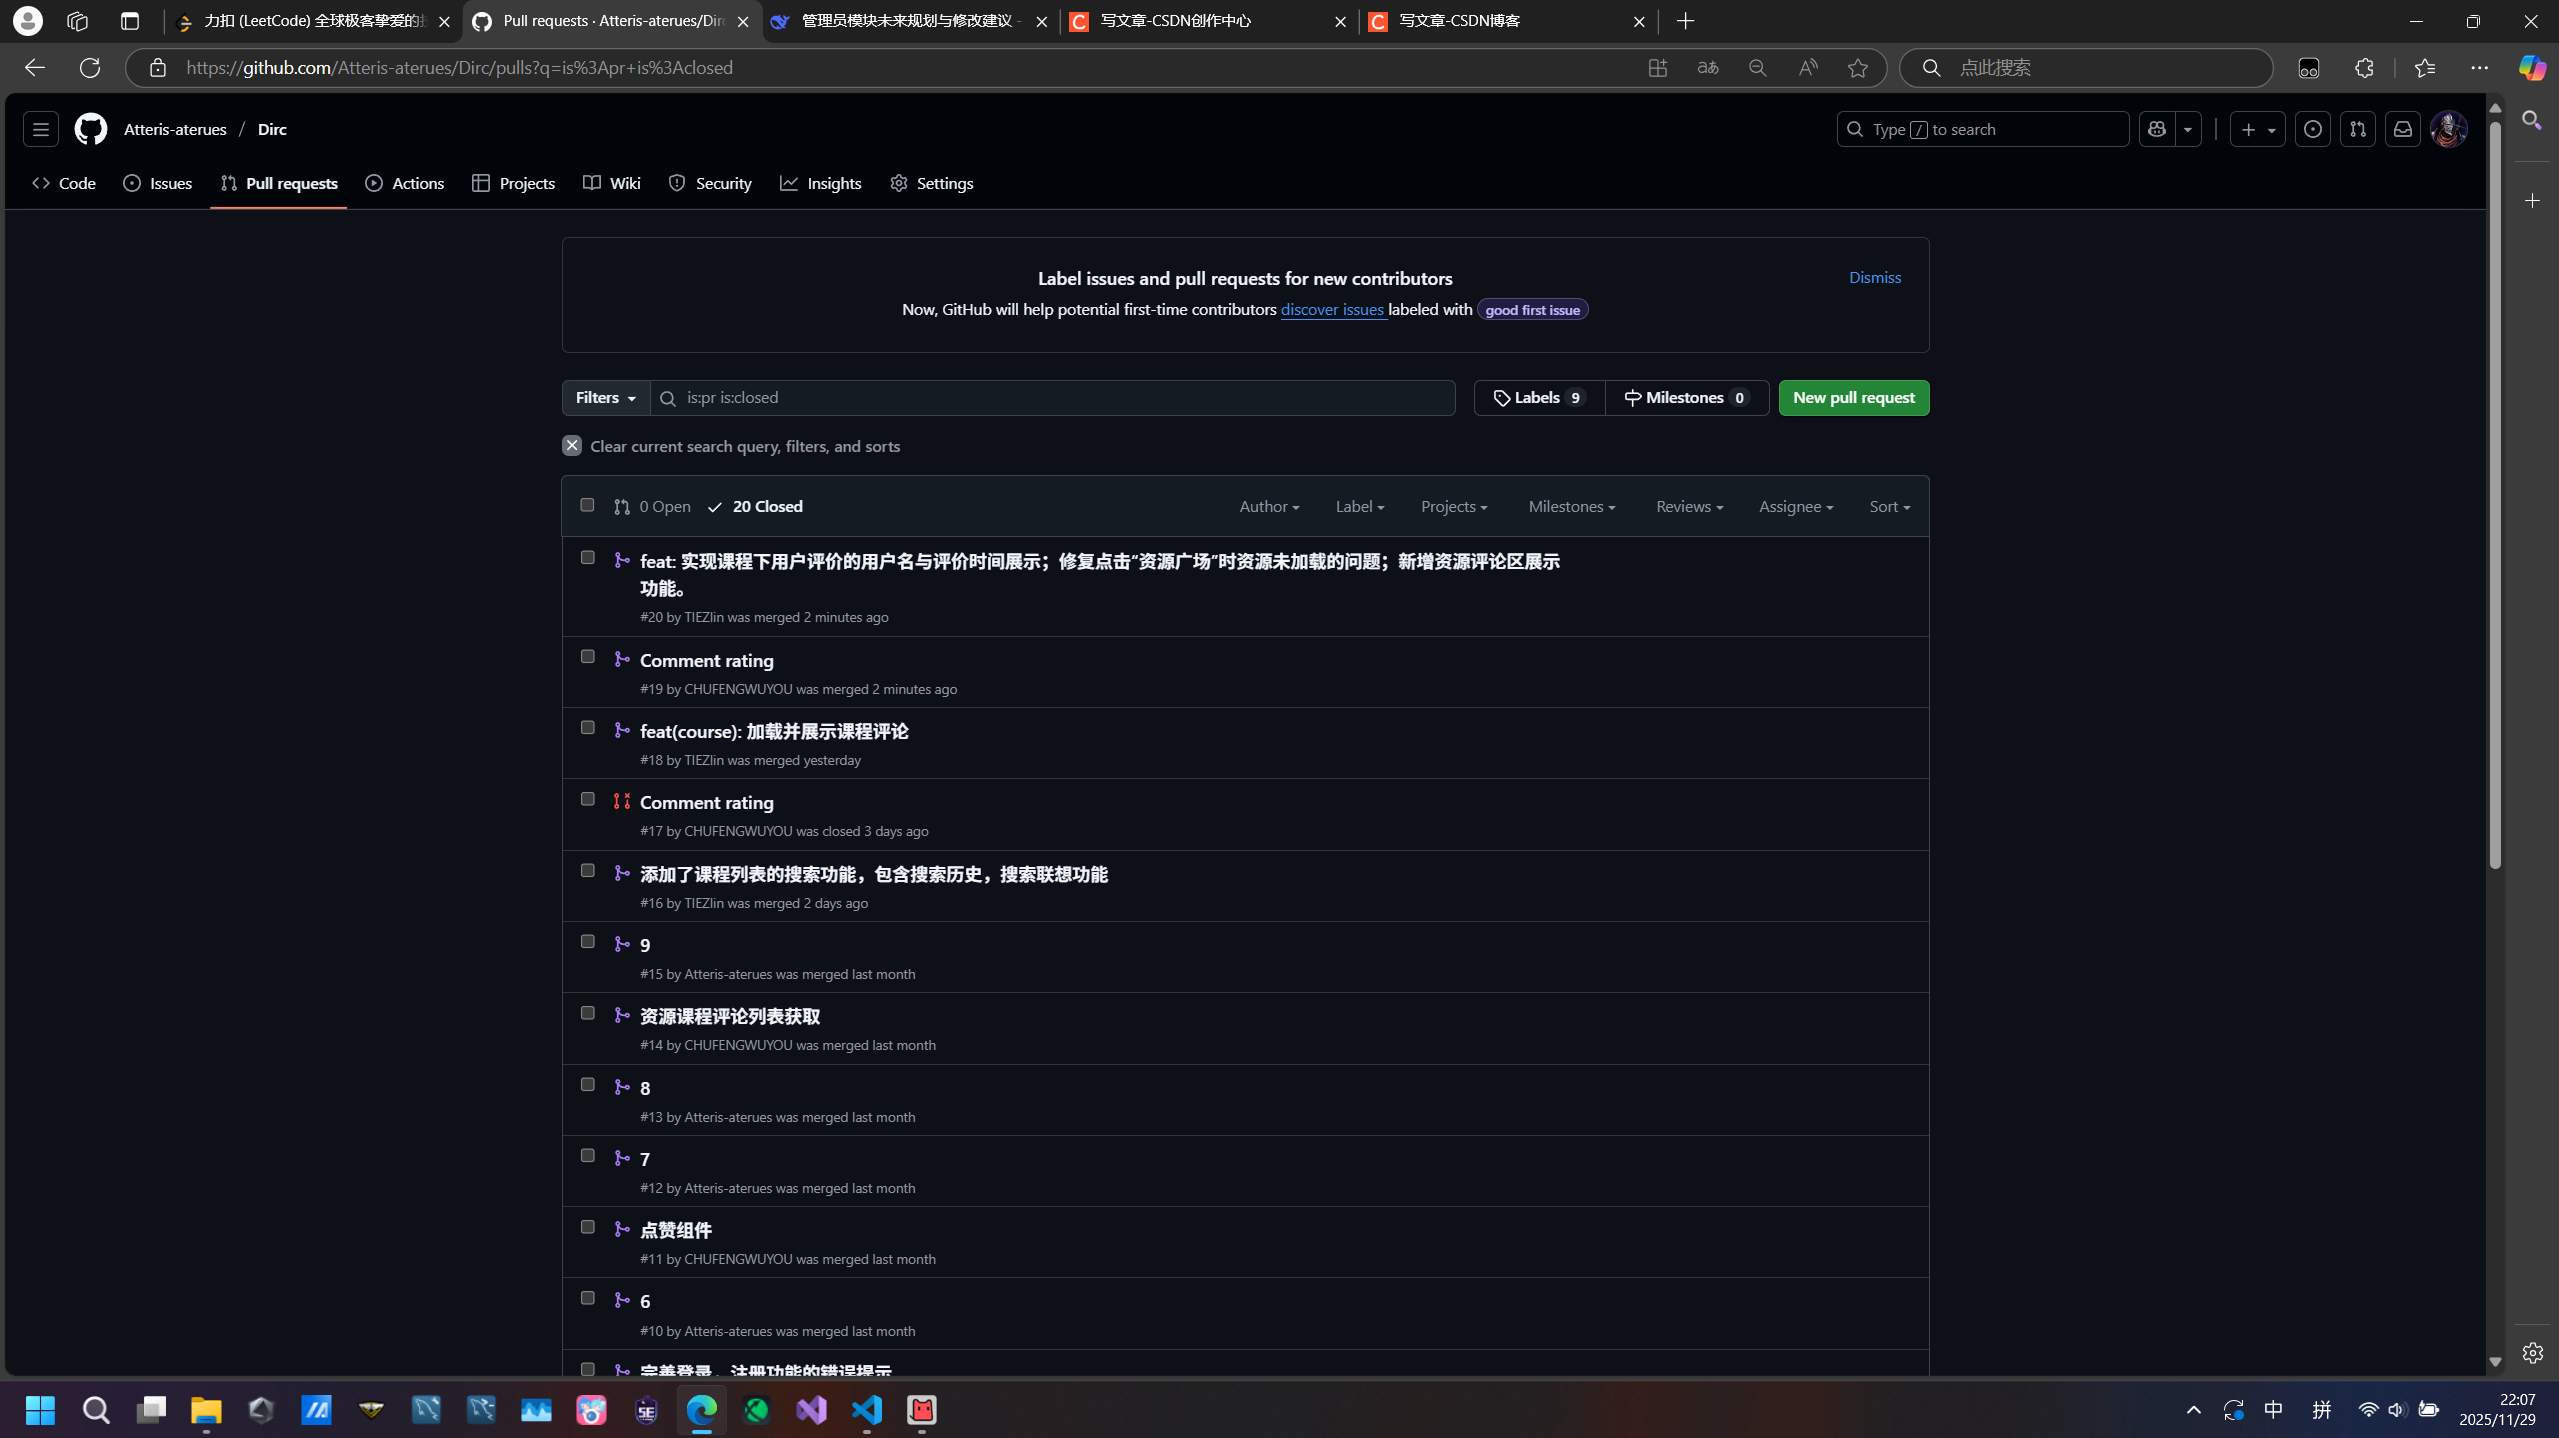
Task: Open the Insights repository tab
Action: 821,183
